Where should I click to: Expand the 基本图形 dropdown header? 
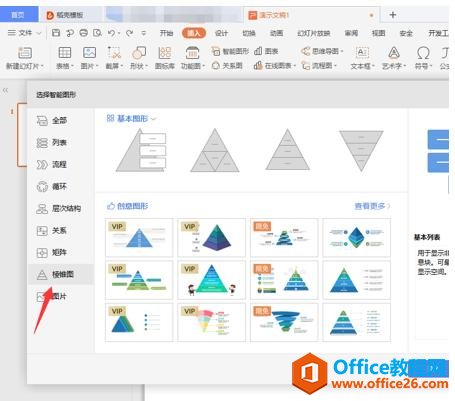click(131, 118)
